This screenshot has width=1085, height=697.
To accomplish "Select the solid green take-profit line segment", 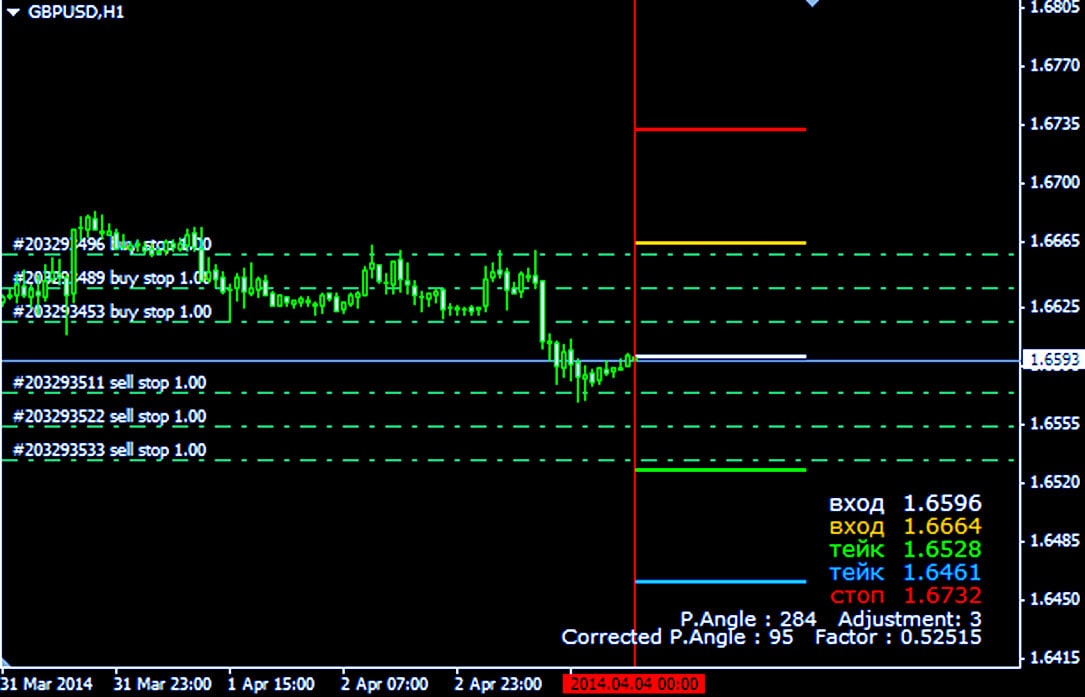I will click(x=720, y=469).
